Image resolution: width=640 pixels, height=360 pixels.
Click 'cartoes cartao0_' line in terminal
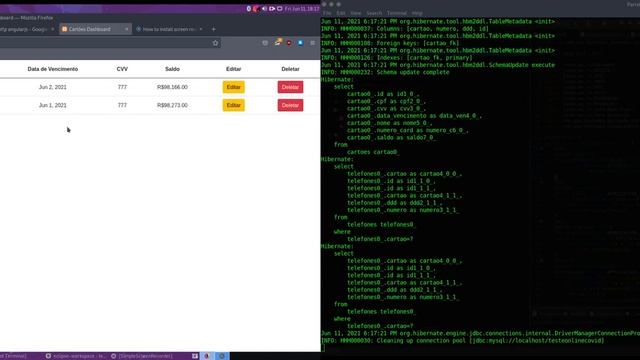(373, 152)
